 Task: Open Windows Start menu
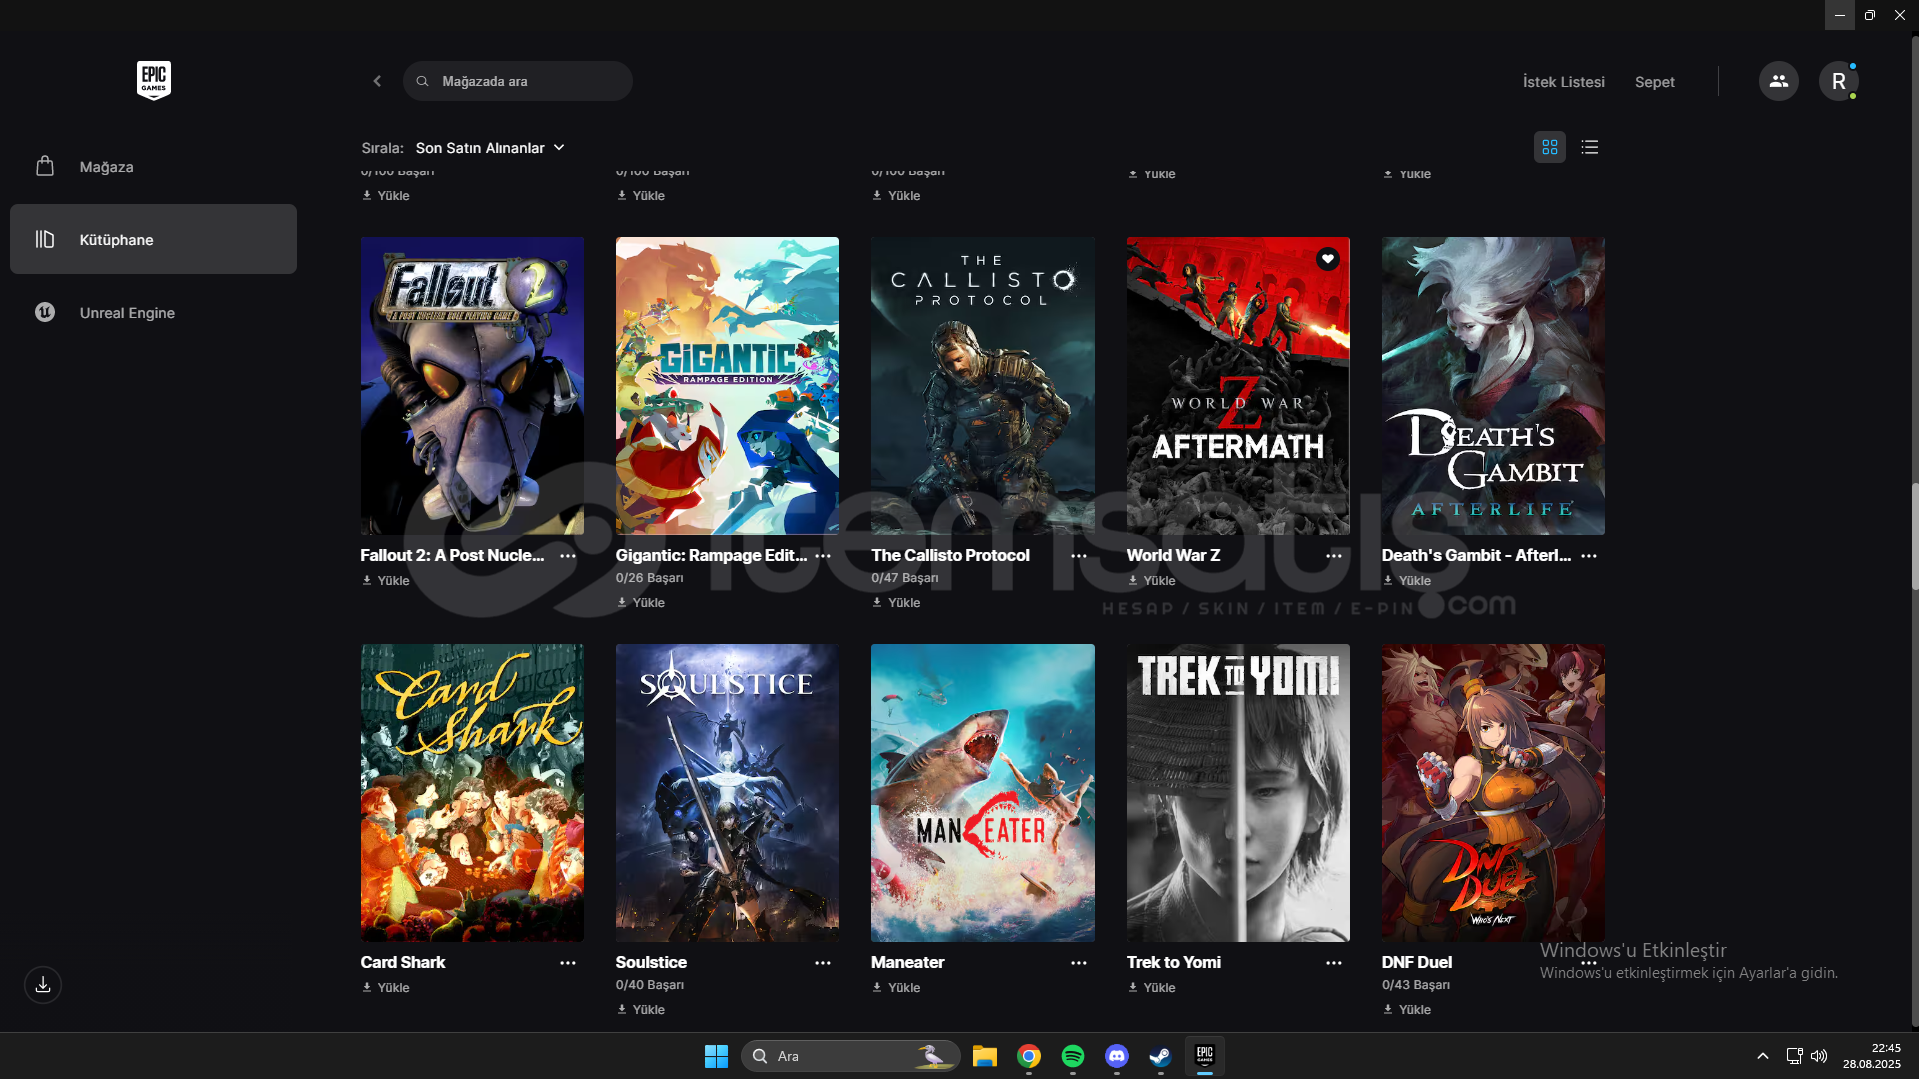tap(716, 1056)
